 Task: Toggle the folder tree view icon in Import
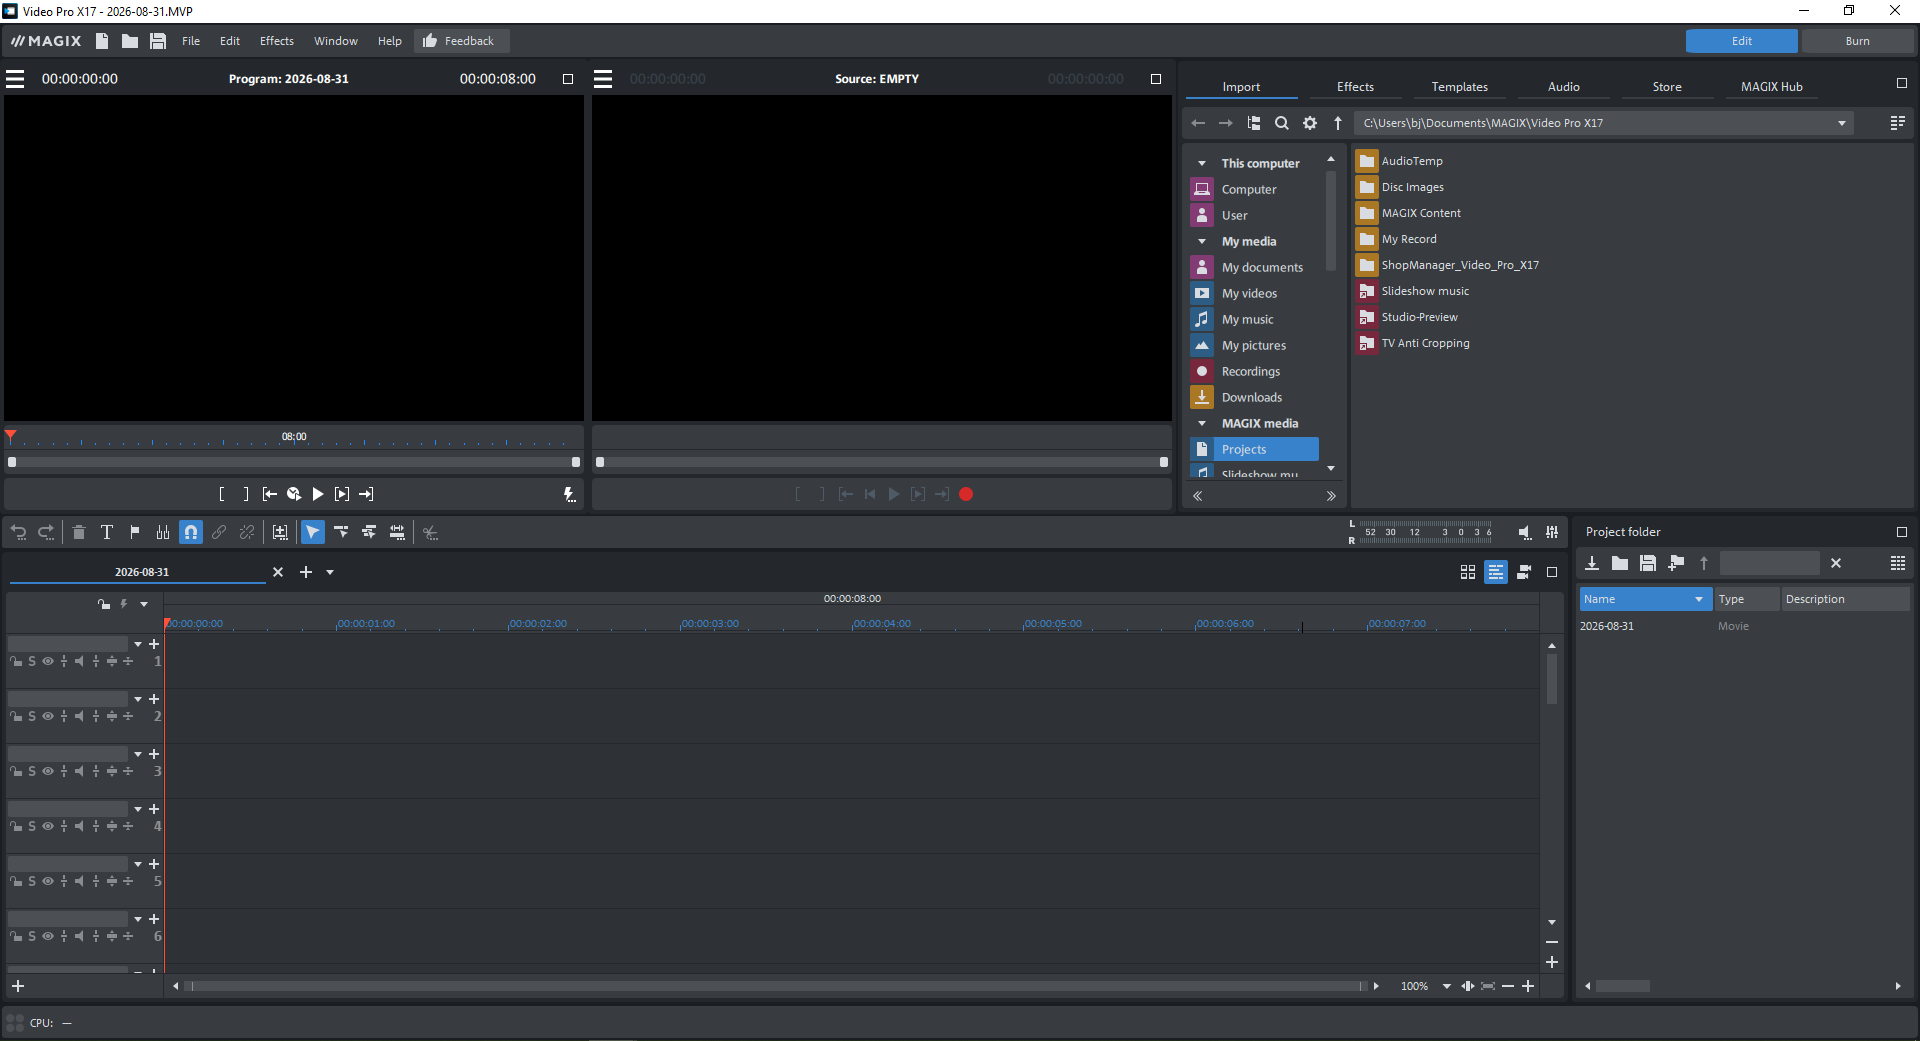[x=1254, y=123]
